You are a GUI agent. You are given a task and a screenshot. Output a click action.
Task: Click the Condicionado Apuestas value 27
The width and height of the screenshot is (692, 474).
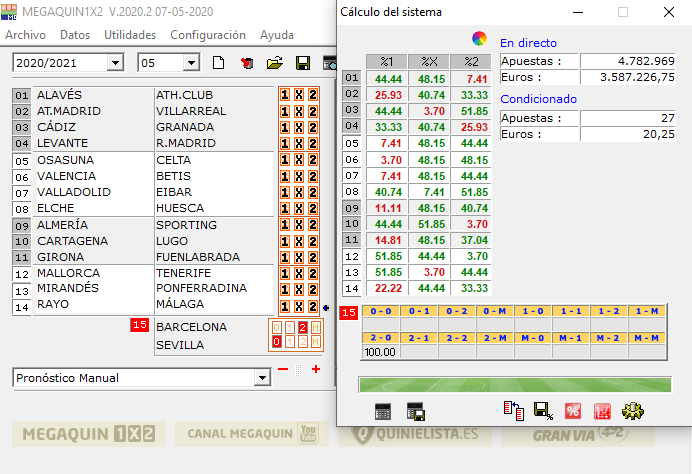tap(627, 118)
